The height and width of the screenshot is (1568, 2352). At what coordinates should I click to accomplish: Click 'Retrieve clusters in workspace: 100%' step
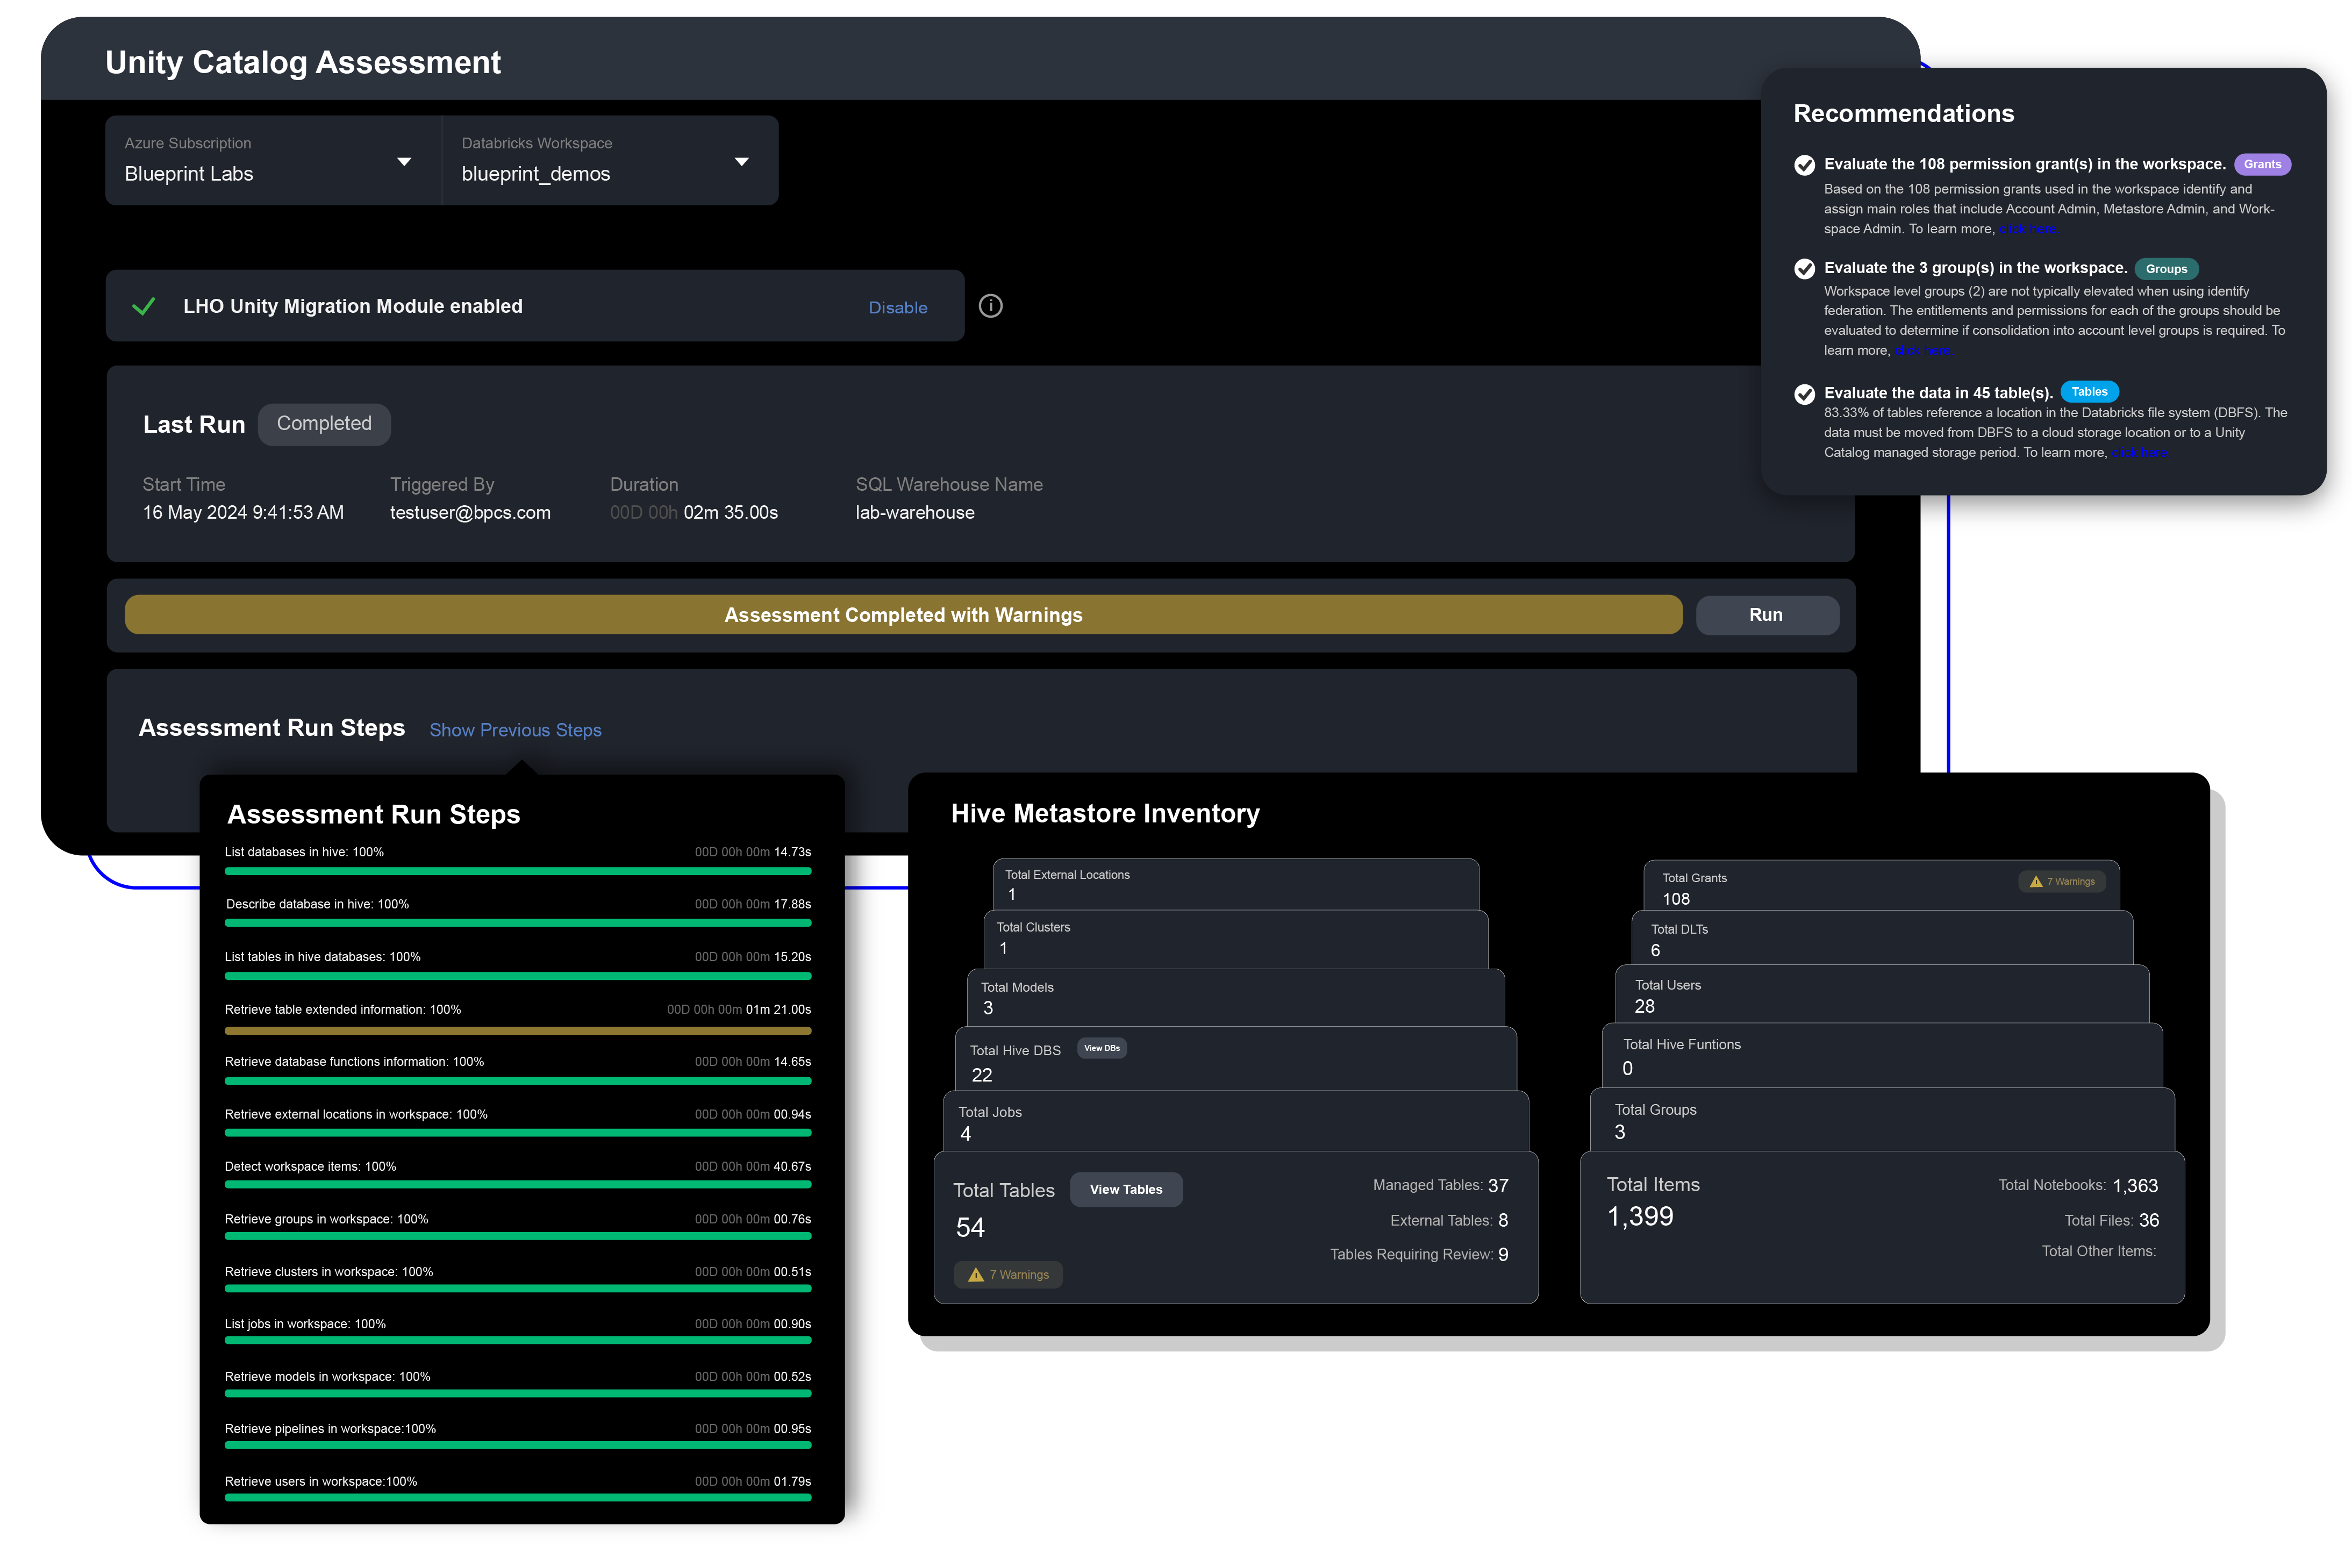click(329, 1272)
